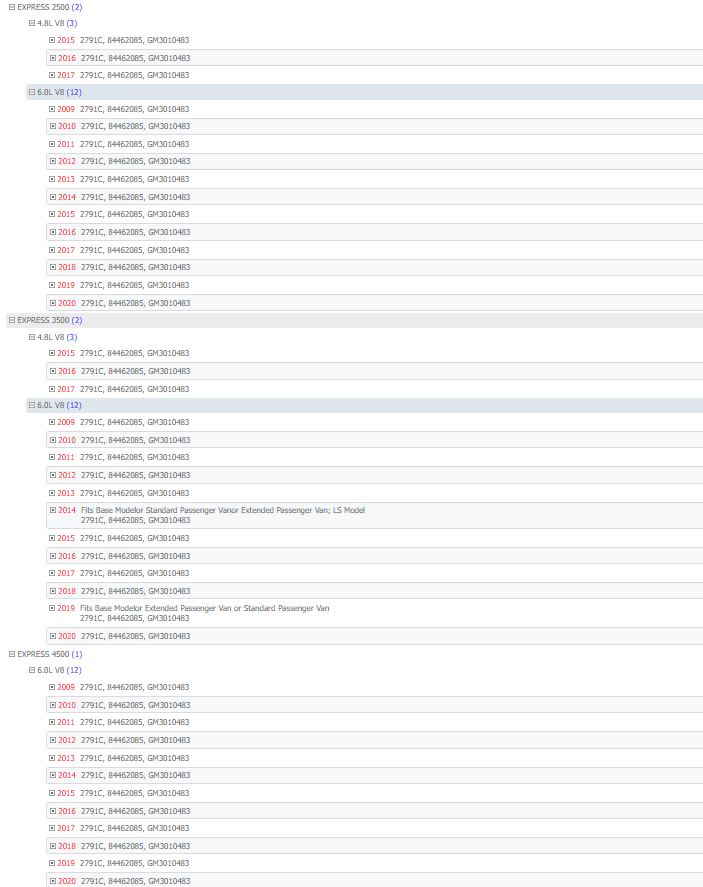
Task: Expand 2018 under EXPRESS 4500 6.0L V8
Action: point(53,846)
